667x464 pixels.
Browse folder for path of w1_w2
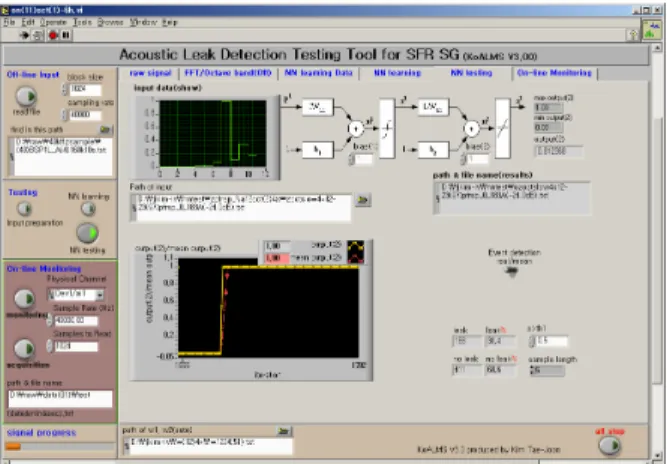coord(283,431)
